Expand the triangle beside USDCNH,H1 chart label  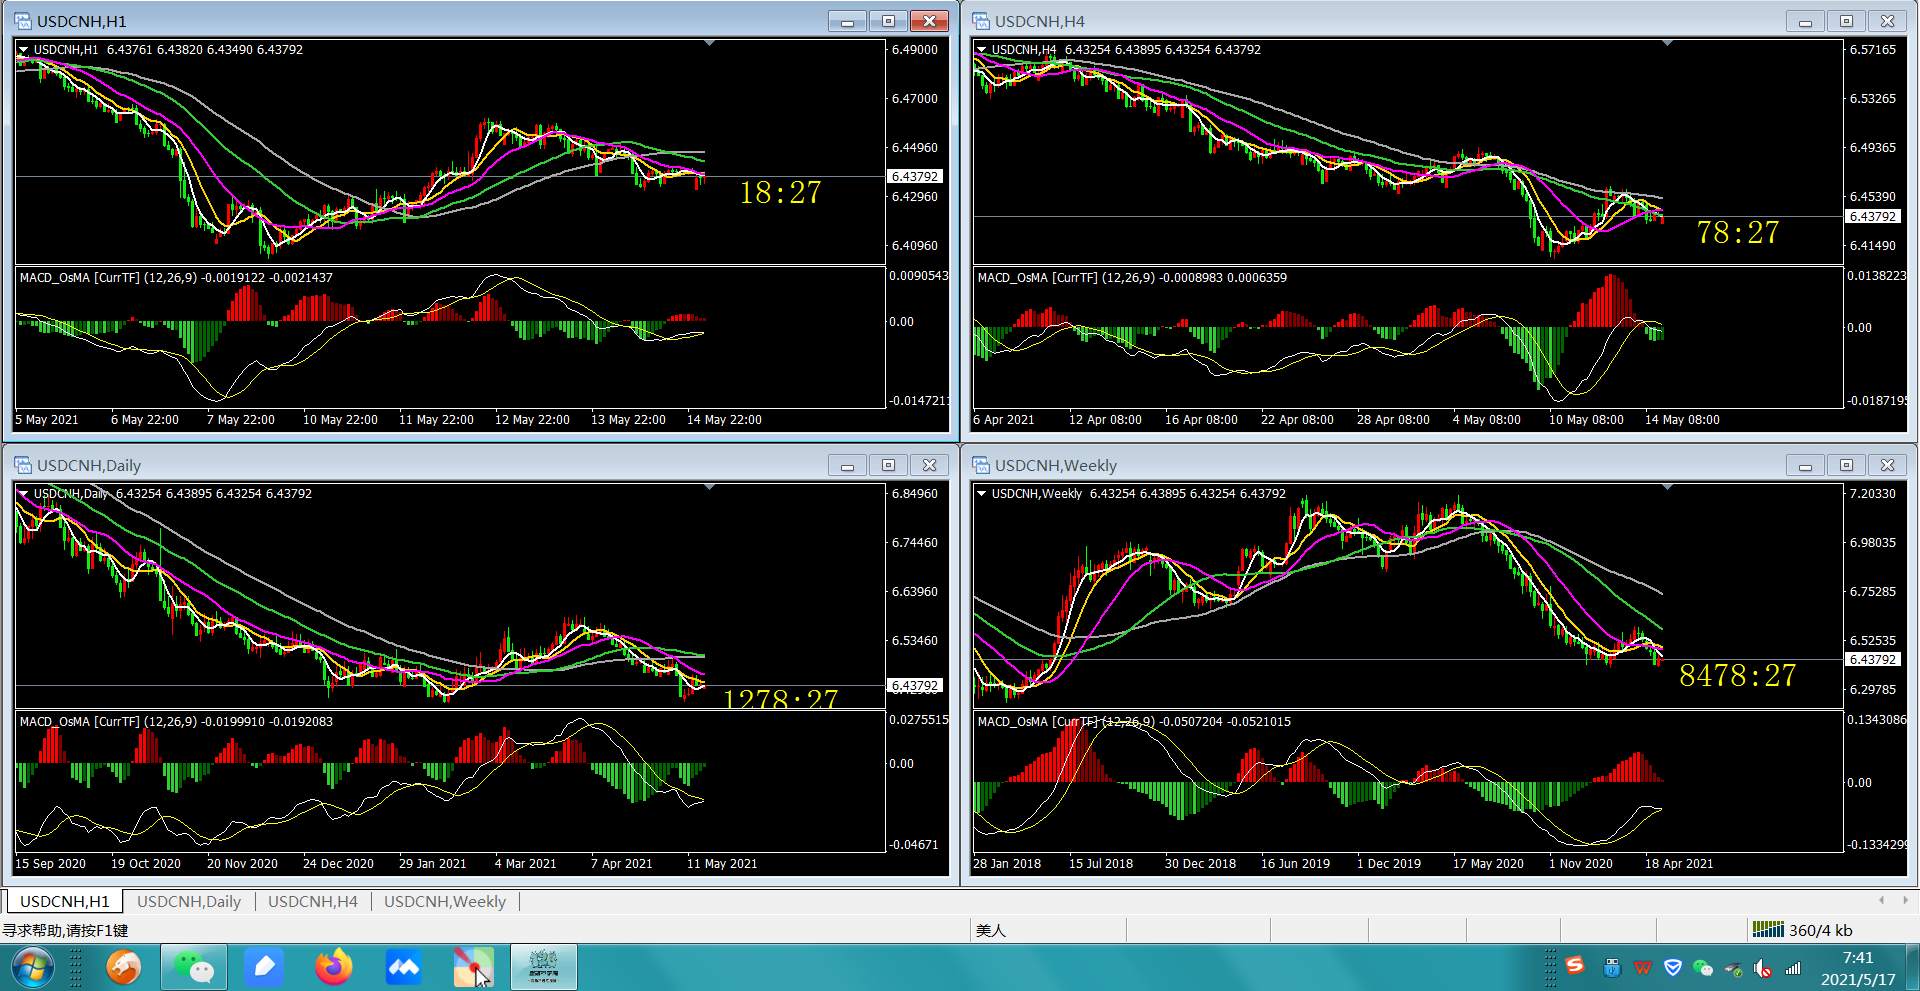pyautogui.click(x=23, y=49)
